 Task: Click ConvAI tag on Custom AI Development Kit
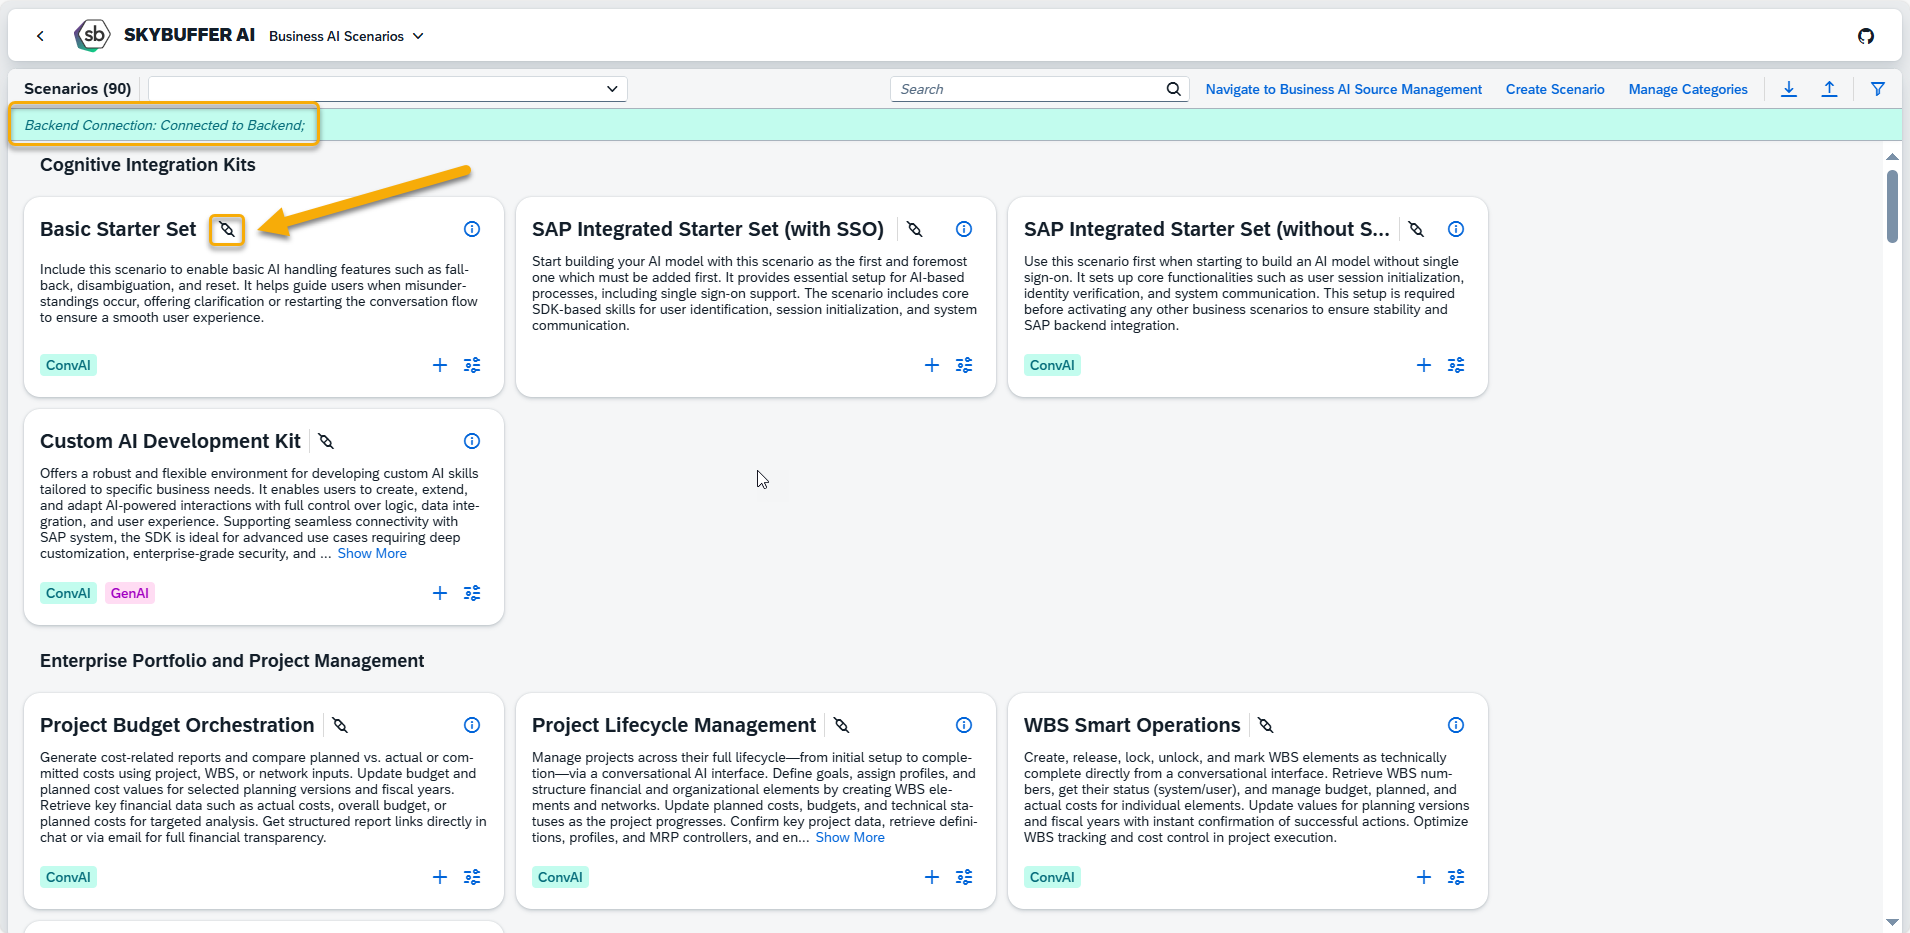coord(68,593)
